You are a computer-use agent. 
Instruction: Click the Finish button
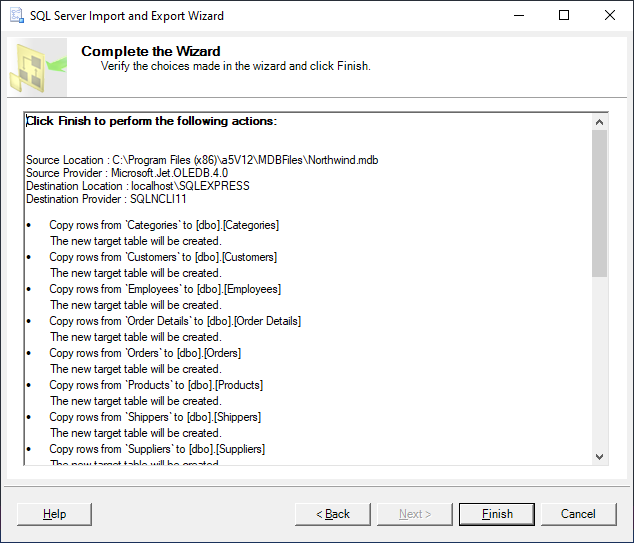coord(497,514)
